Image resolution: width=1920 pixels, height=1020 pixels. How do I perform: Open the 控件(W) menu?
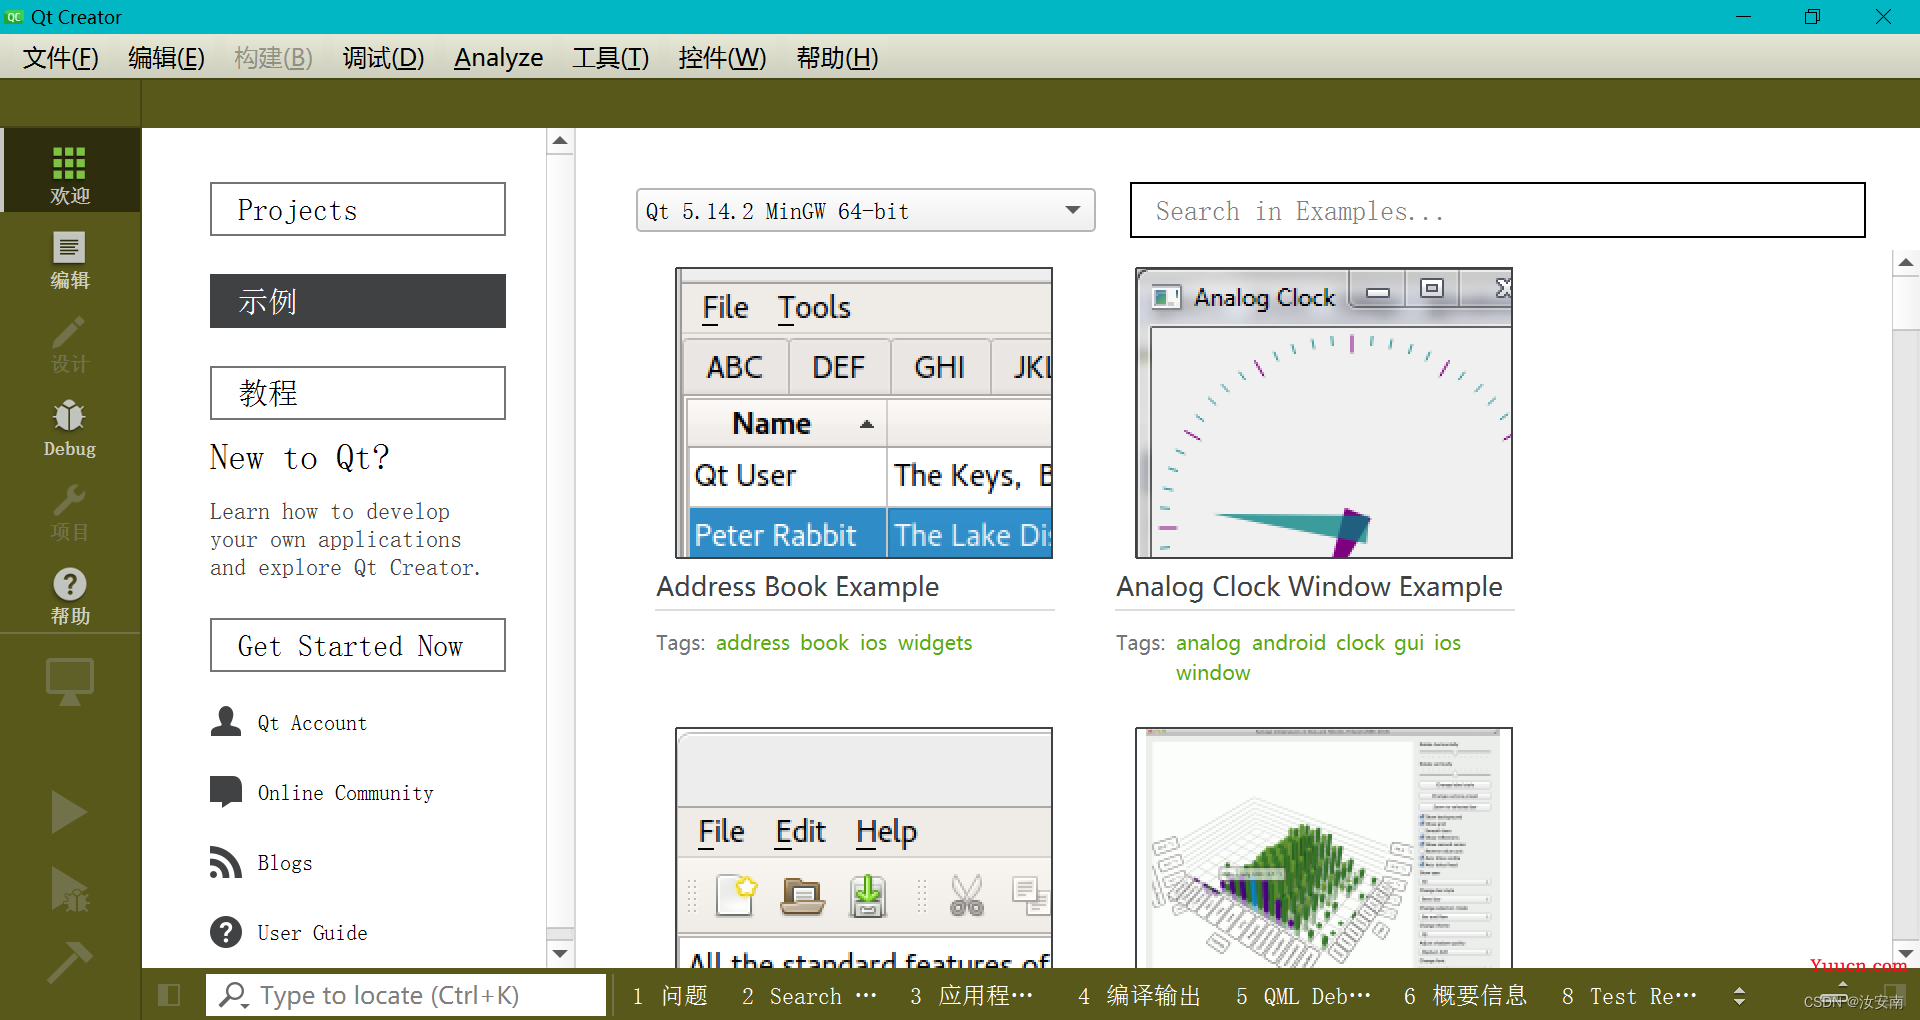tap(722, 58)
